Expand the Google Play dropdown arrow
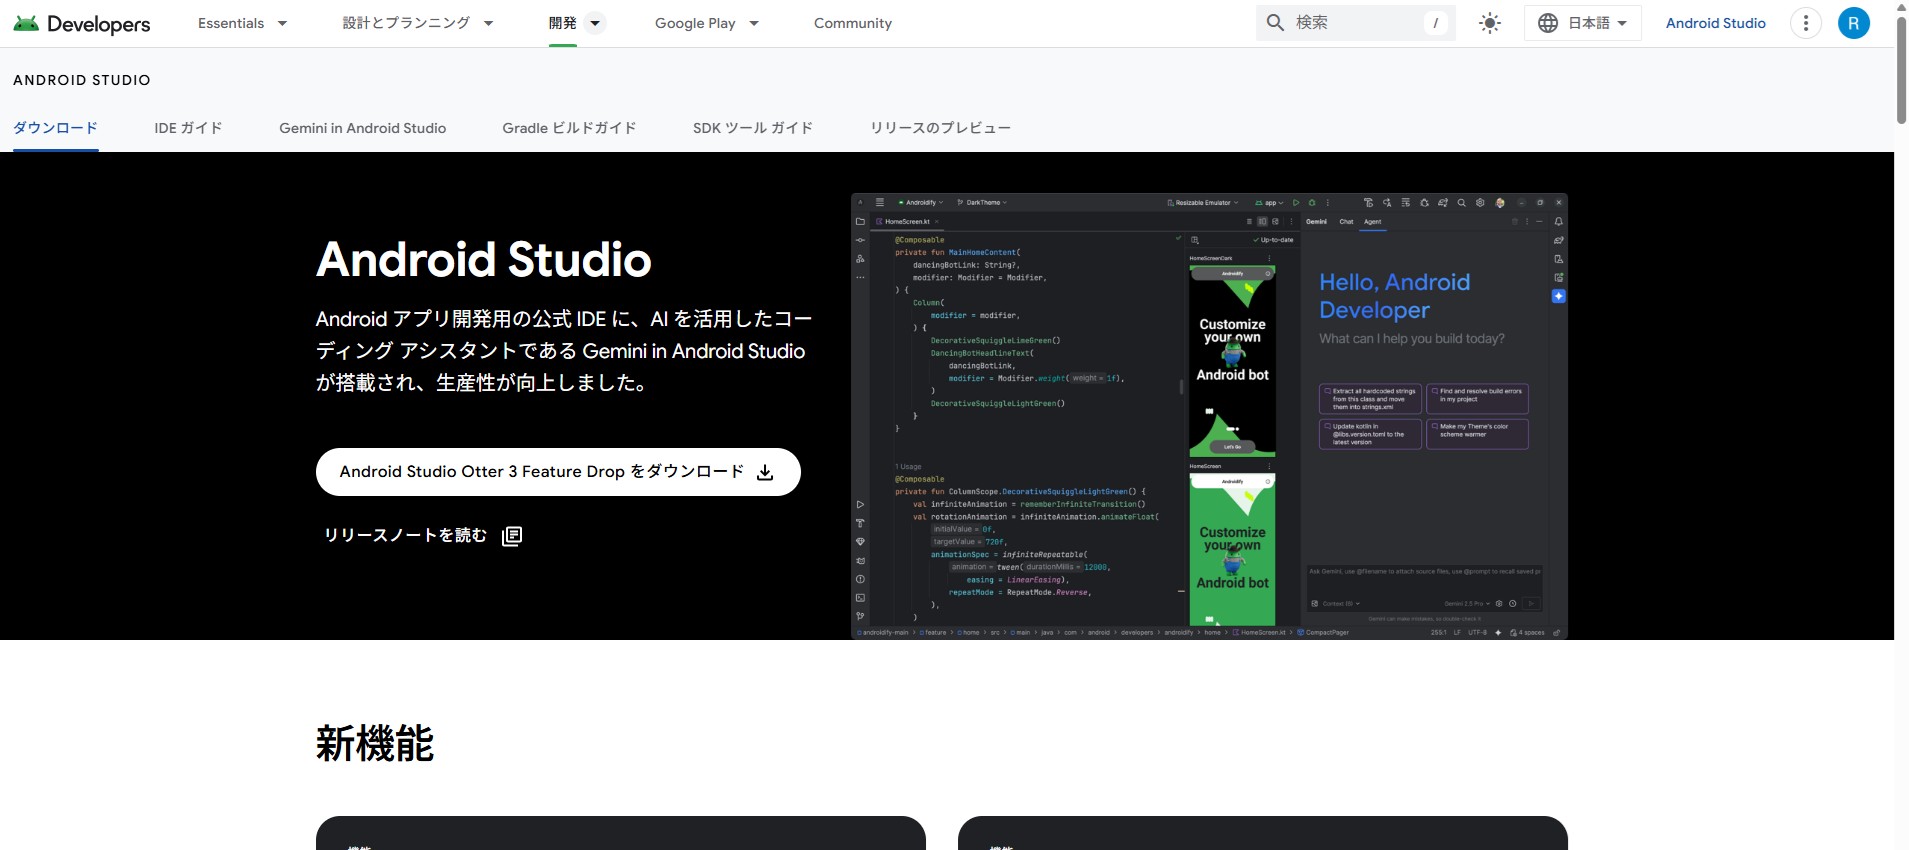The width and height of the screenshot is (1909, 850). pos(754,23)
